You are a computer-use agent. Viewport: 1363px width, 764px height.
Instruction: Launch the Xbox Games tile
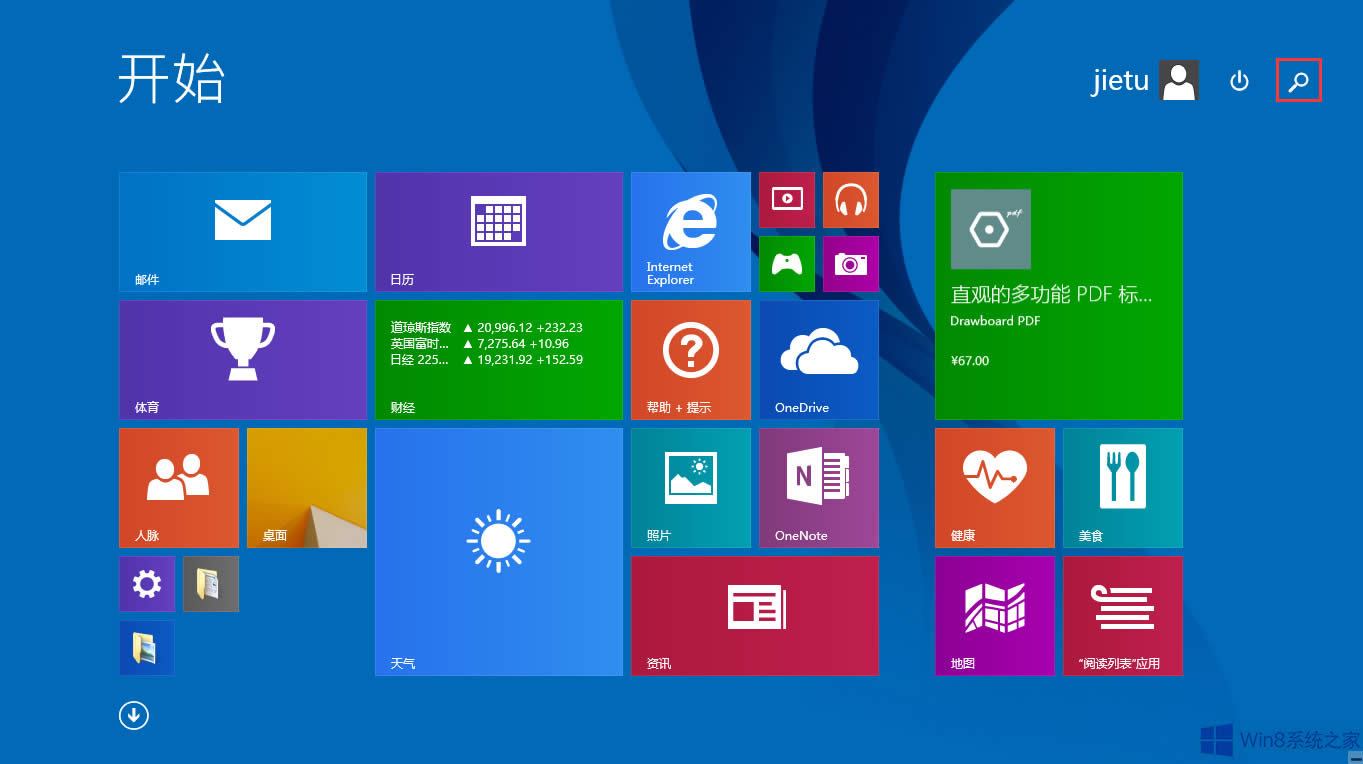pos(786,263)
